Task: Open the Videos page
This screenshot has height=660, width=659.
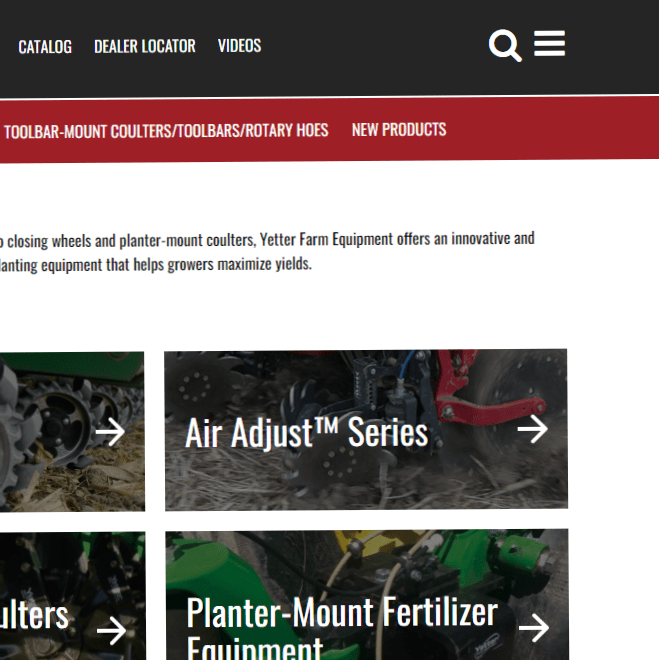Action: tap(239, 45)
